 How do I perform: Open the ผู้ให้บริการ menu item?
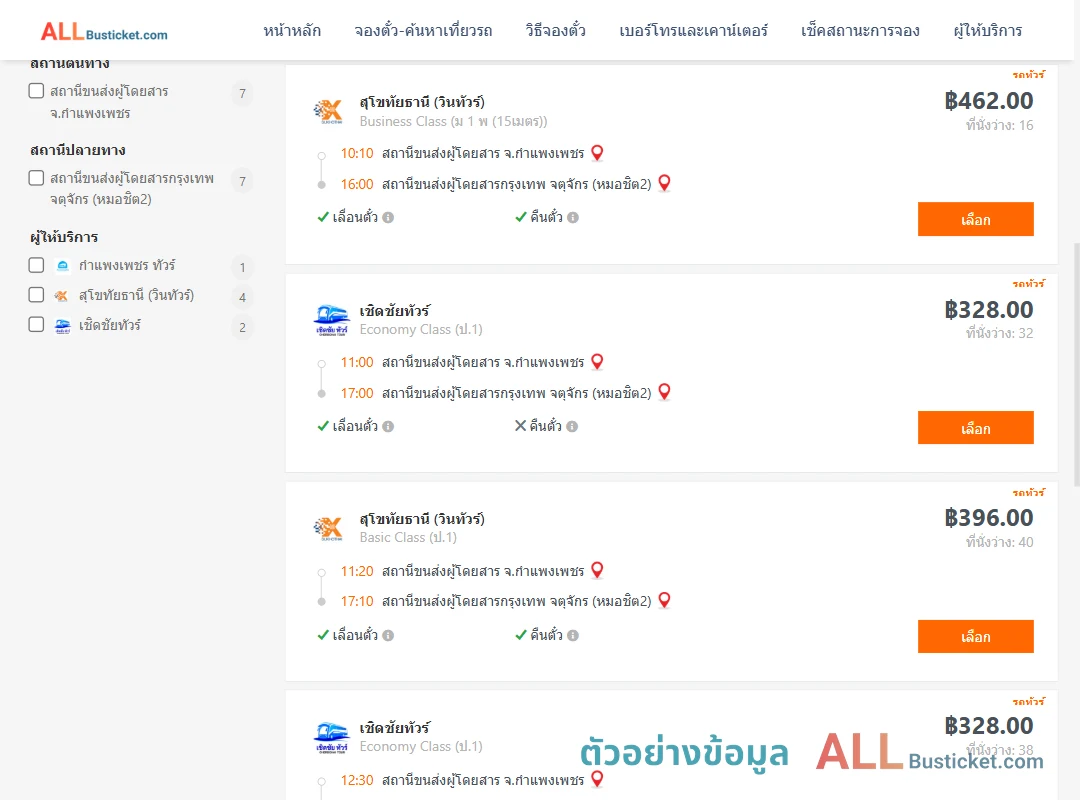987,31
